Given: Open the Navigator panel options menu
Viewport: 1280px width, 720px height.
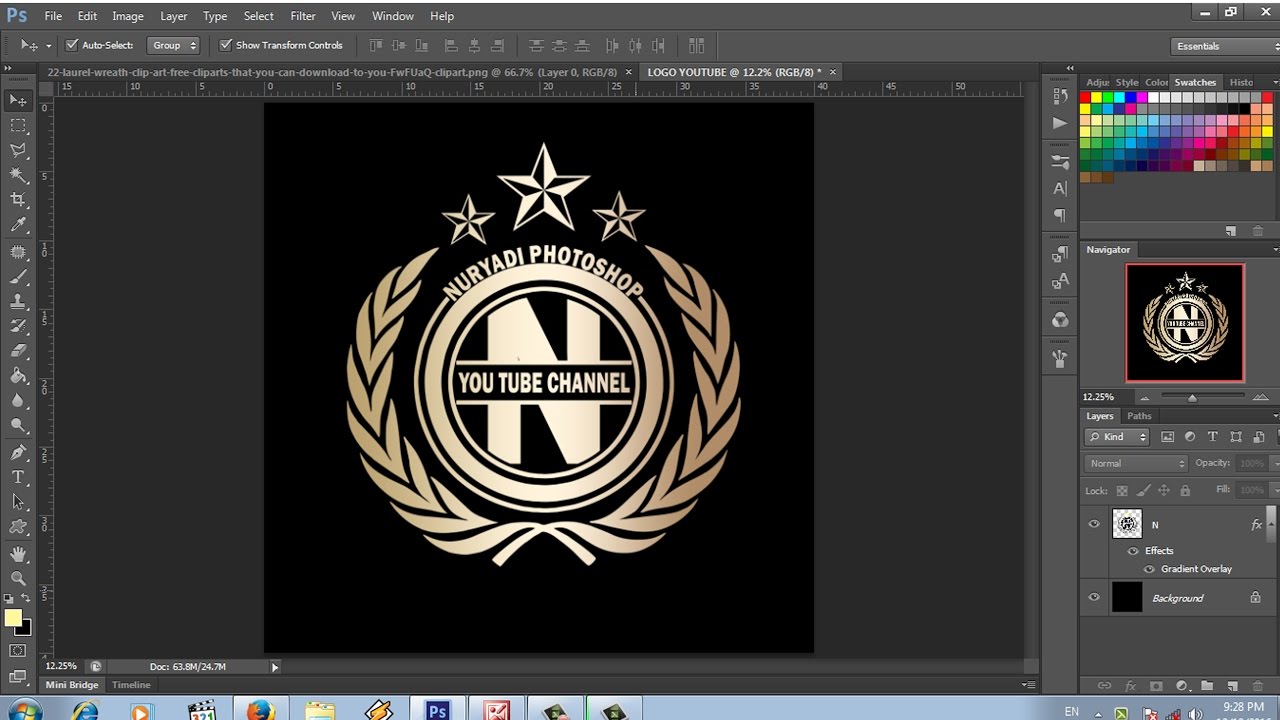Looking at the screenshot, I should pos(1275,250).
